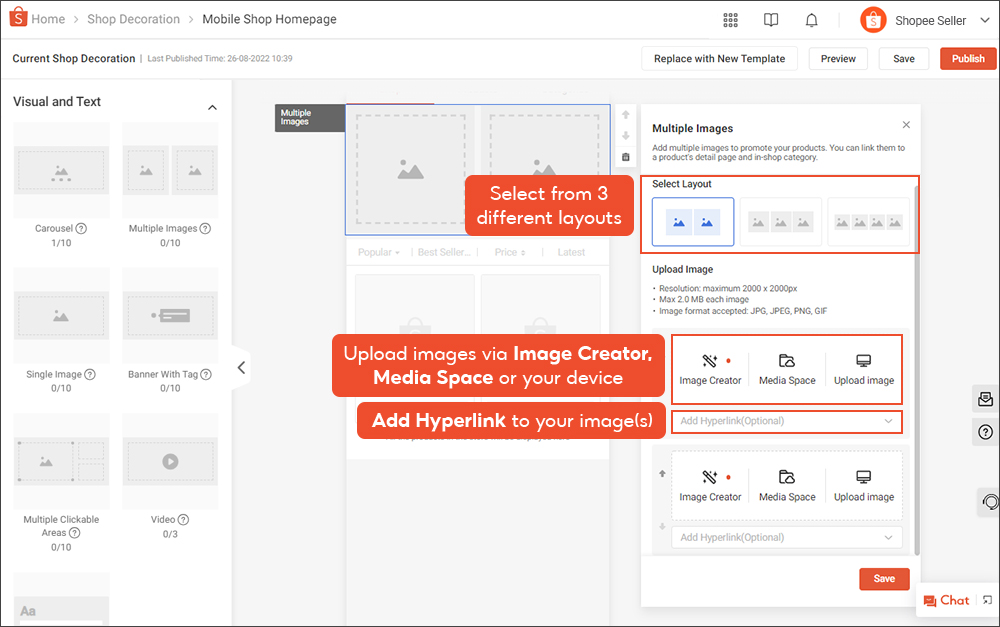The width and height of the screenshot is (1000, 627).
Task: Go to the Shop Decoration breadcrumb
Action: [x=133, y=19]
